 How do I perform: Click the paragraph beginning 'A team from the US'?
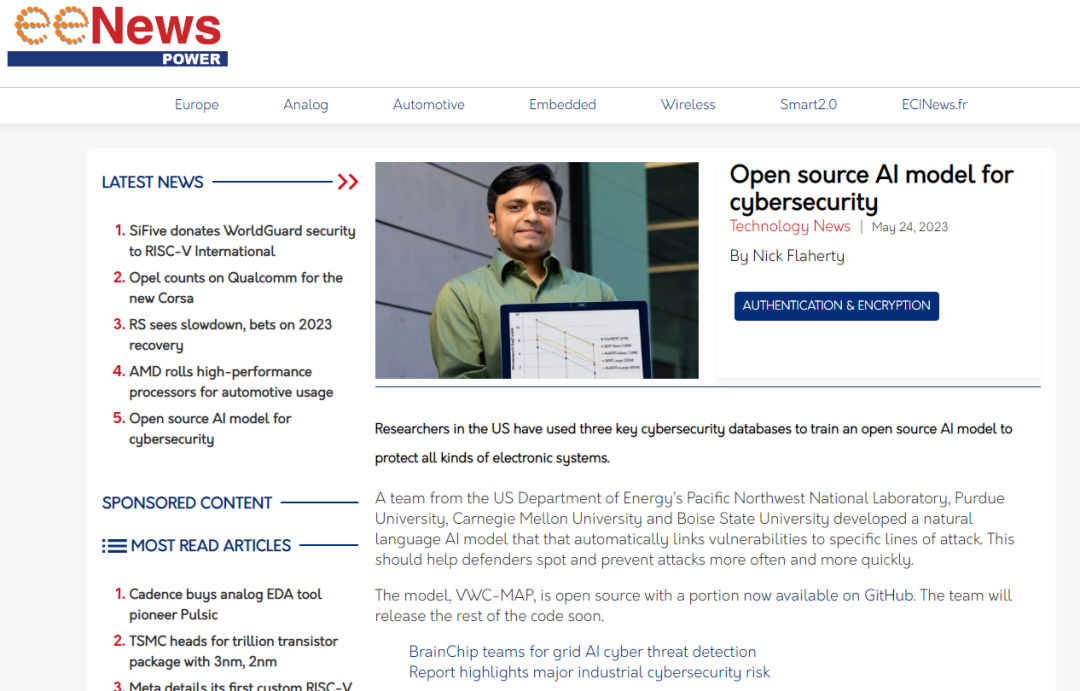[694, 528]
